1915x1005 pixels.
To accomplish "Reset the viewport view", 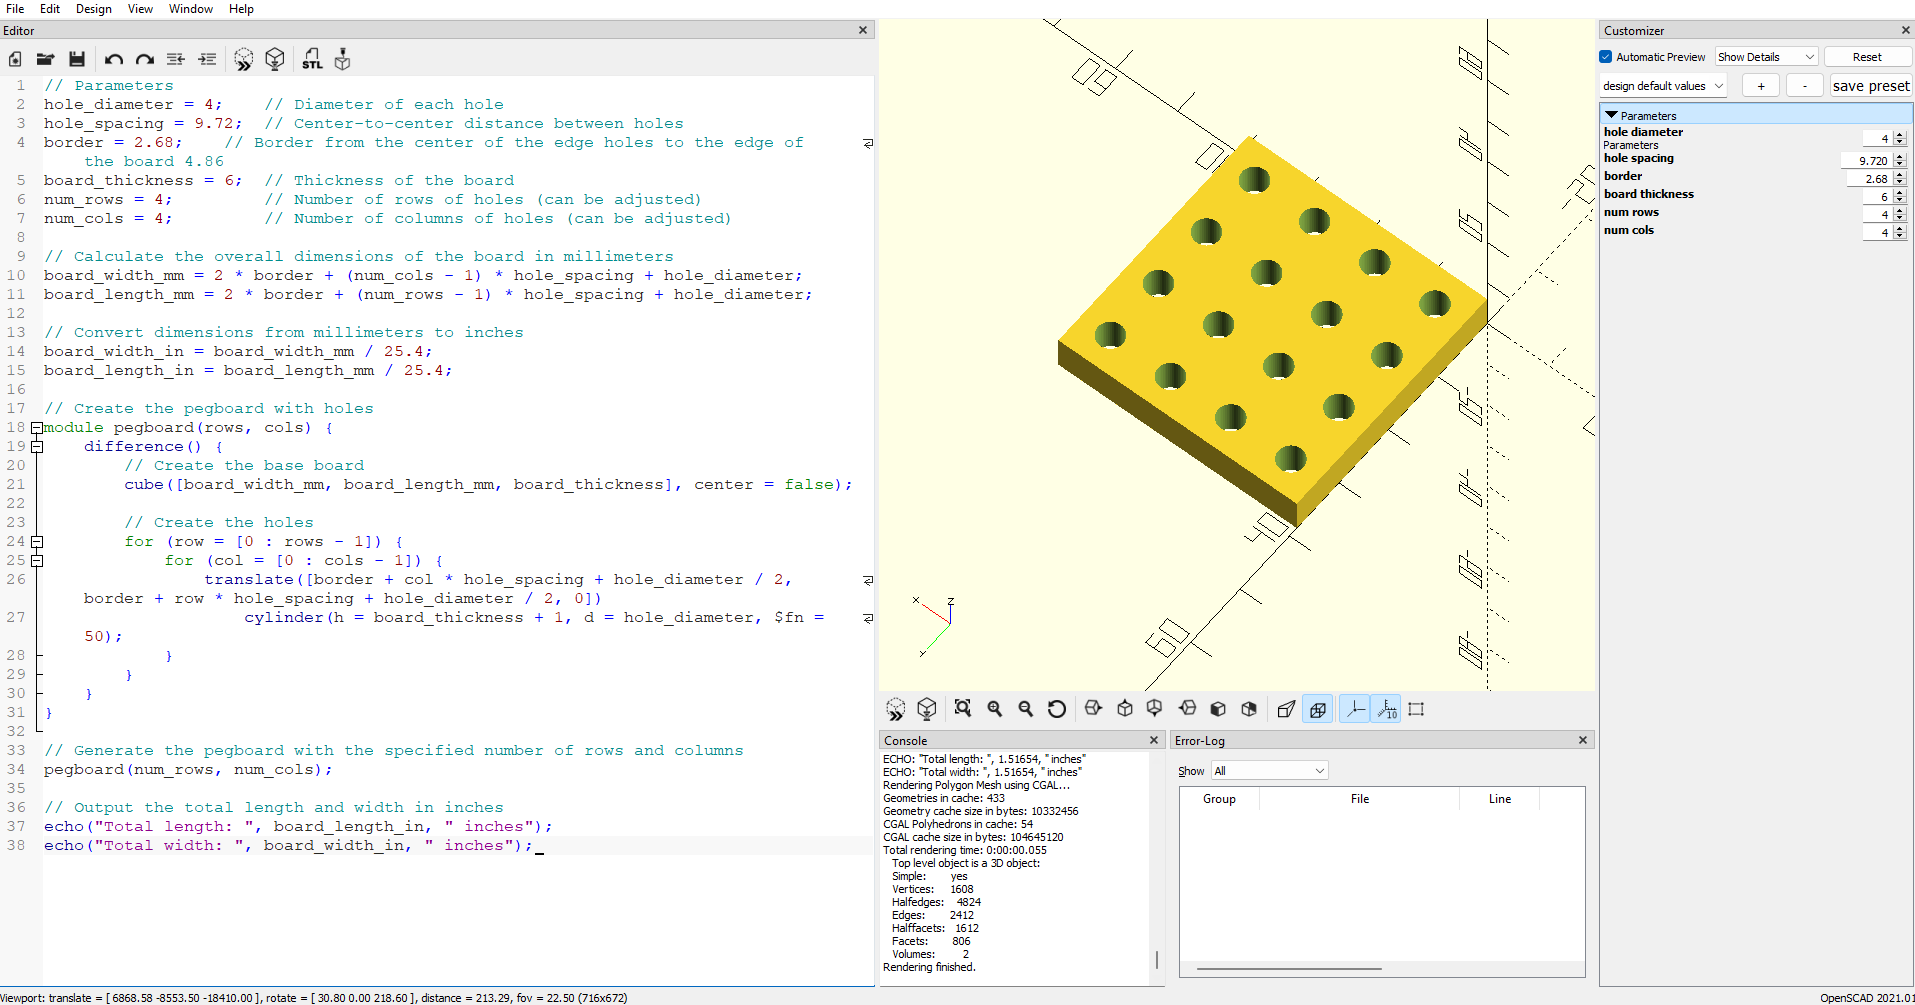I will pyautogui.click(x=1057, y=709).
